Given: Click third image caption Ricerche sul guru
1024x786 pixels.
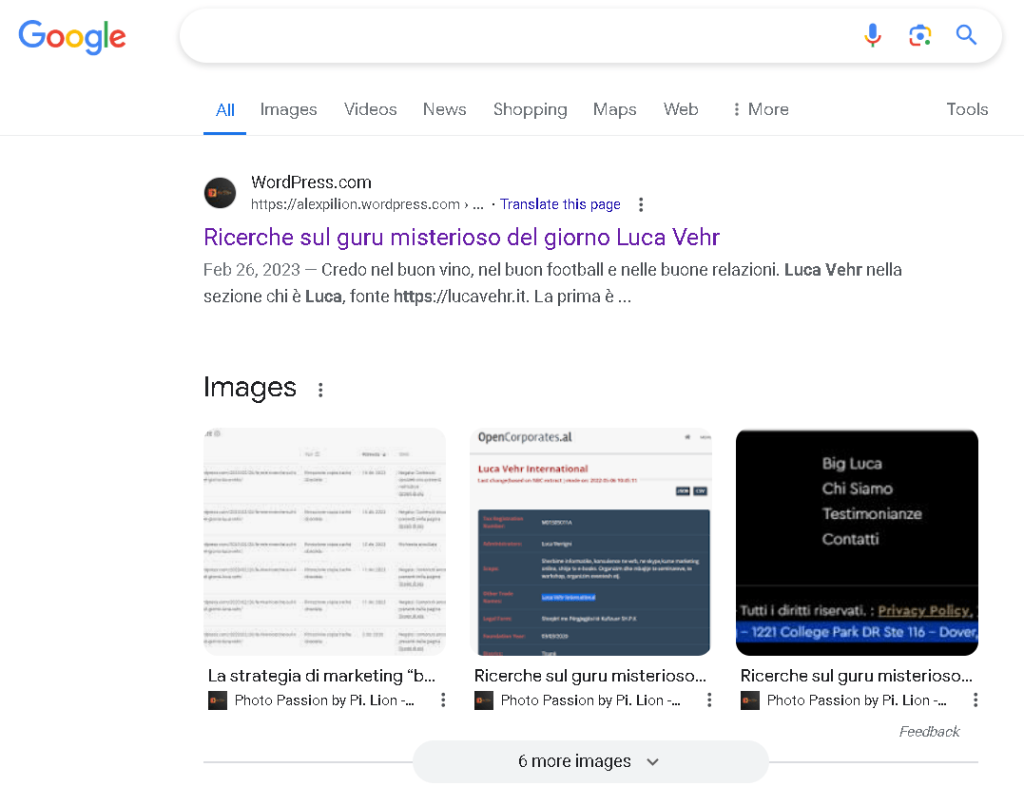Looking at the screenshot, I should [856, 676].
